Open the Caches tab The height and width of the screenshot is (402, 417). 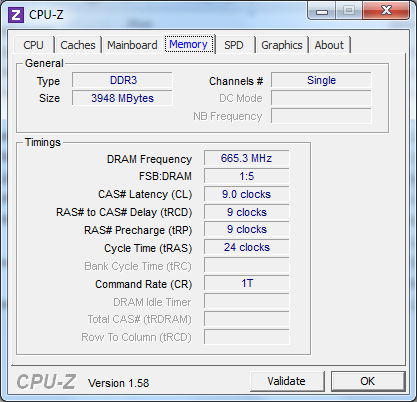[78, 45]
